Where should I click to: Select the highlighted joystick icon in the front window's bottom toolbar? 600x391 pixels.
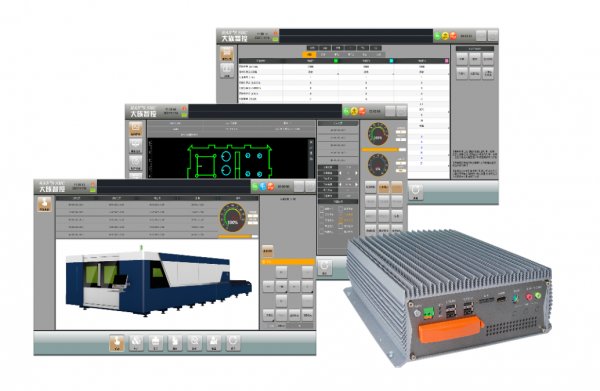[117, 343]
